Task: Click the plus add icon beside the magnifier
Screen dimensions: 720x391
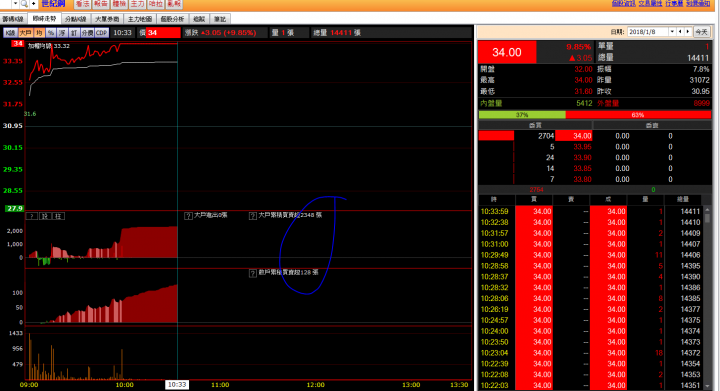Action: (x=34, y=4)
